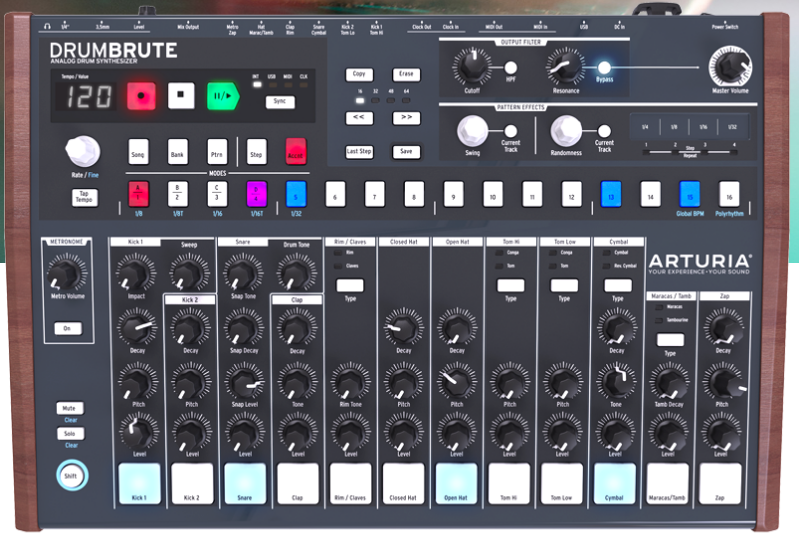Tap the Zap pad
The height and width of the screenshot is (544, 799).
[x=721, y=483]
